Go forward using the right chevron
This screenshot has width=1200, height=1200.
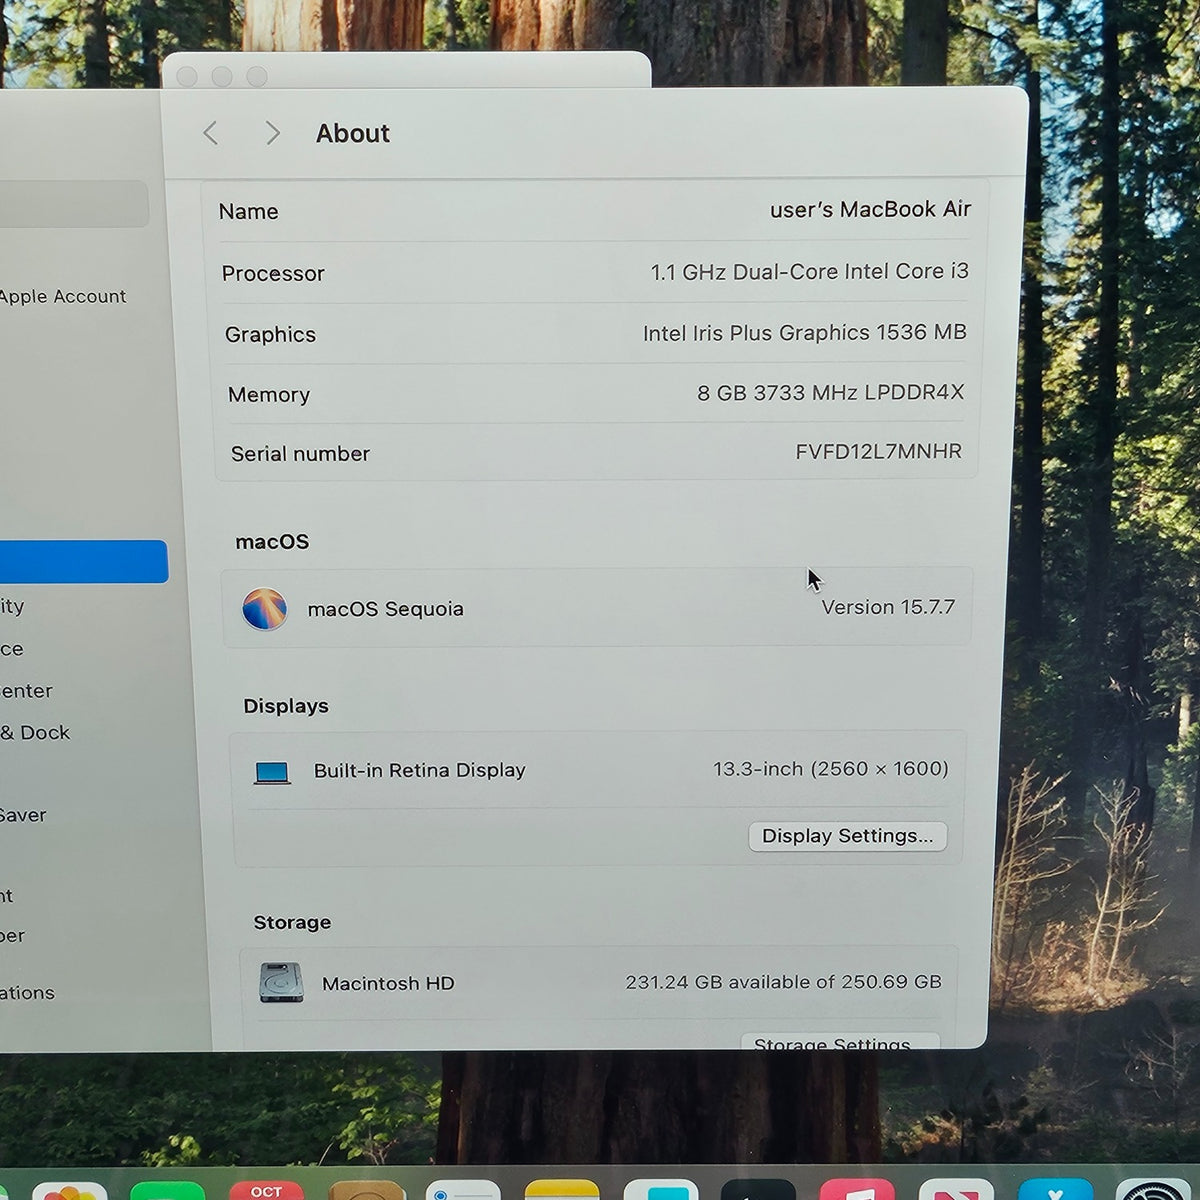coord(272,133)
